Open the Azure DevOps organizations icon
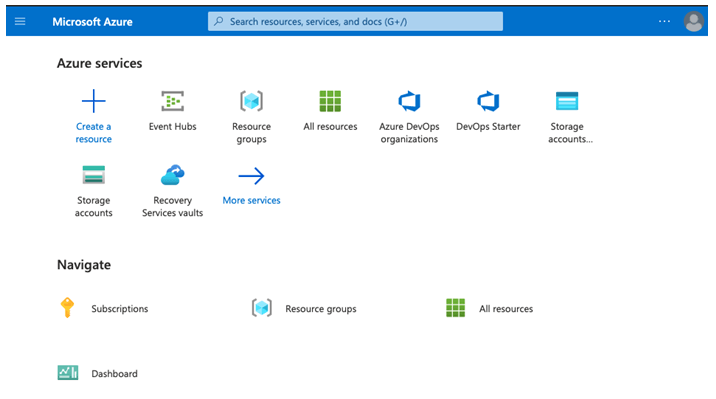 click(x=409, y=101)
